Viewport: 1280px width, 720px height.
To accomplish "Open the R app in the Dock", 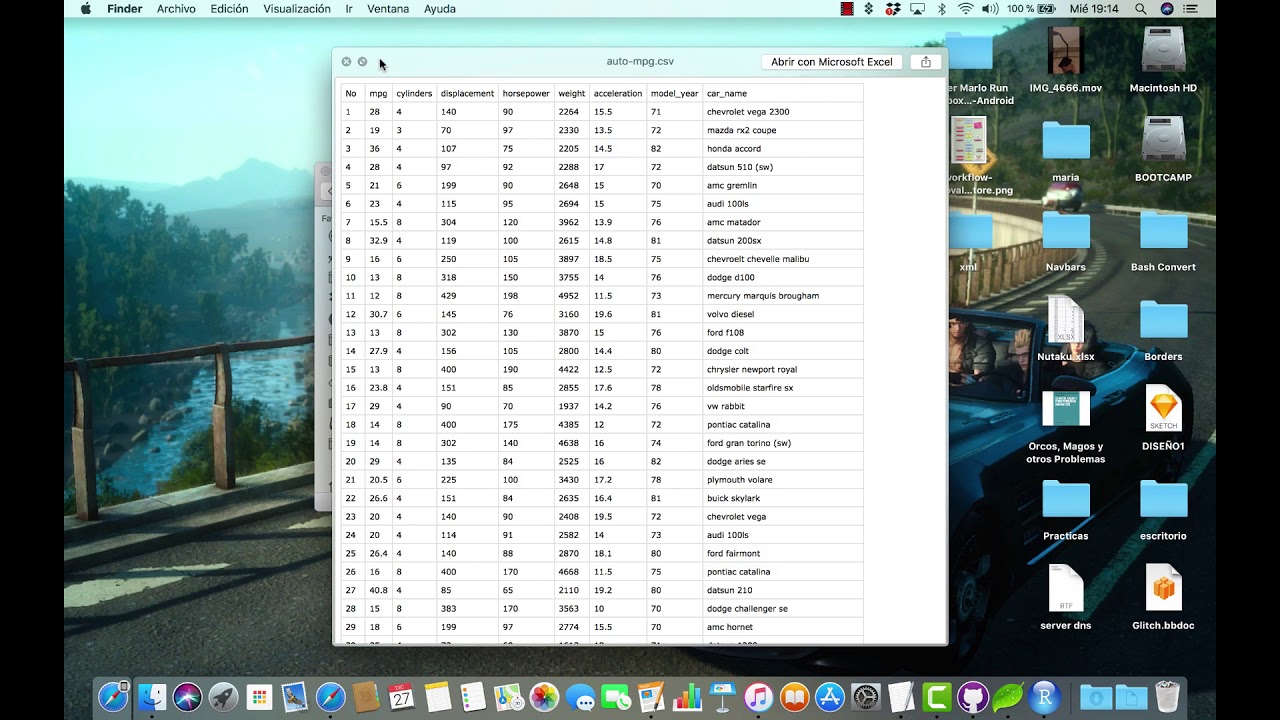I will [x=1045, y=697].
